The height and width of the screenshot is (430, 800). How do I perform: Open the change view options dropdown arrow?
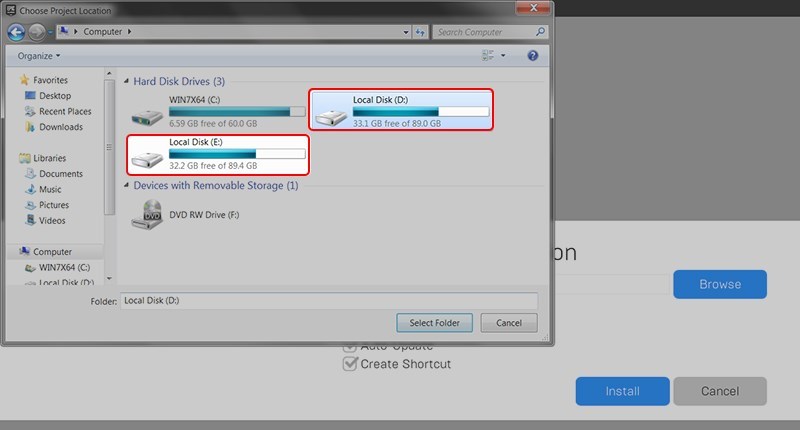[x=503, y=56]
